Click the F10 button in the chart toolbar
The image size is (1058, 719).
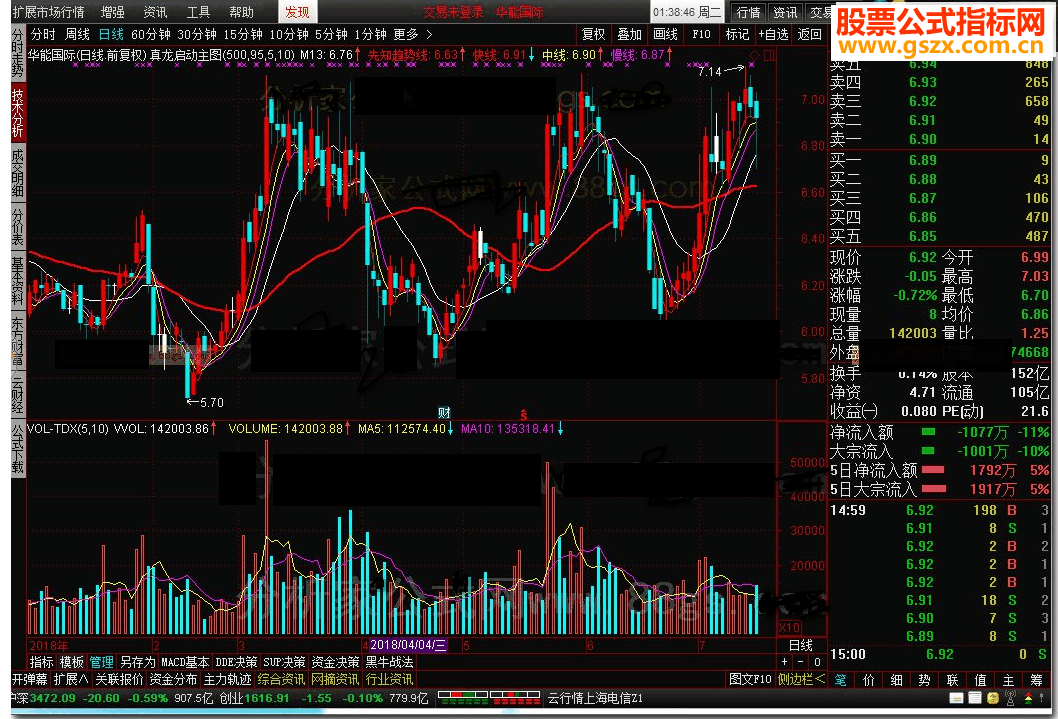701,34
